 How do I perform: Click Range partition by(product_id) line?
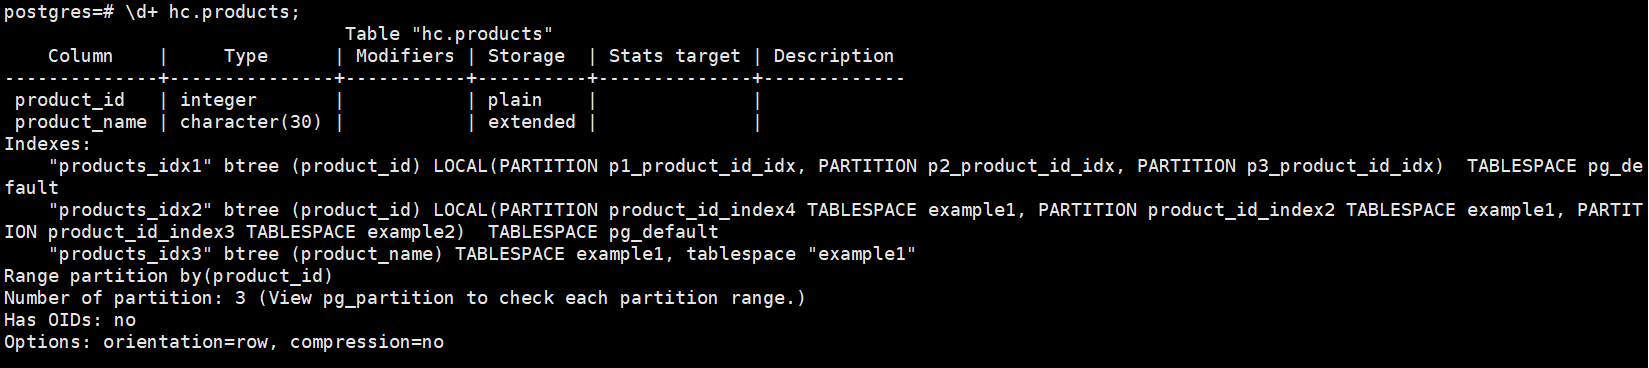coord(168,276)
